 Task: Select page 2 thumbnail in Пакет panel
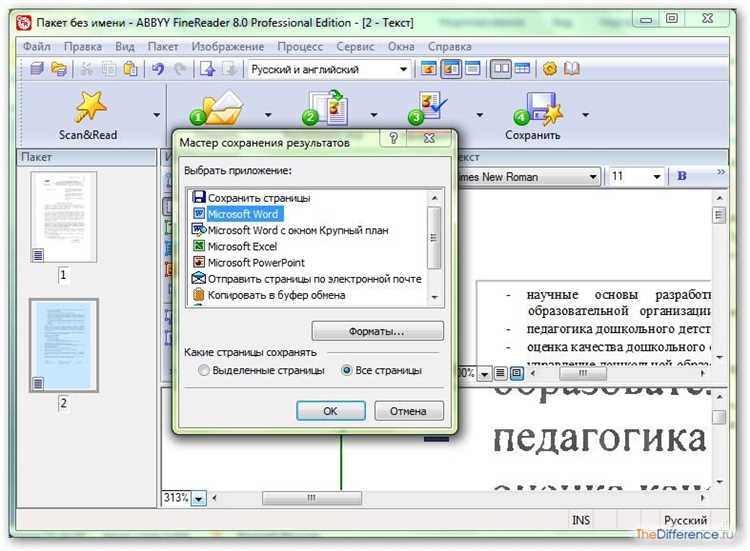click(x=64, y=345)
